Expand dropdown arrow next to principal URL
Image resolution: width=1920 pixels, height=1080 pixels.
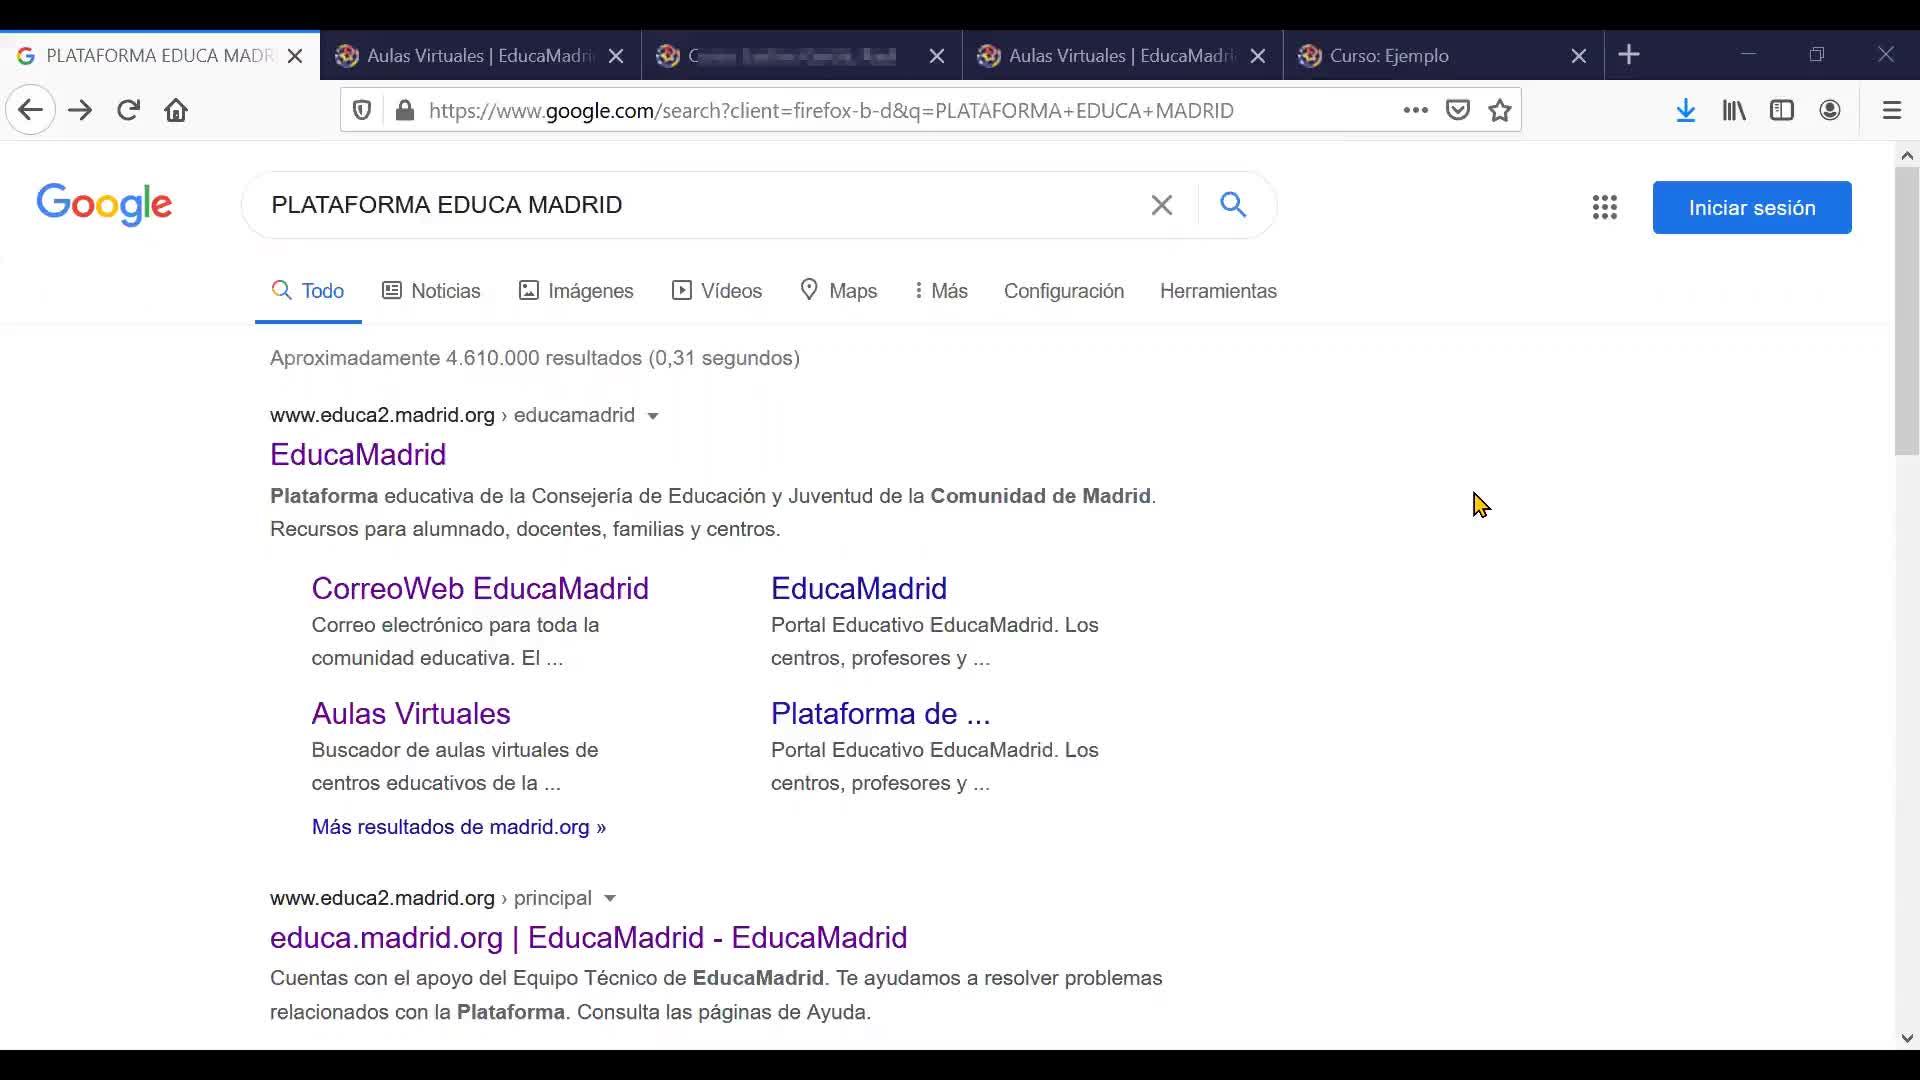pos(610,899)
